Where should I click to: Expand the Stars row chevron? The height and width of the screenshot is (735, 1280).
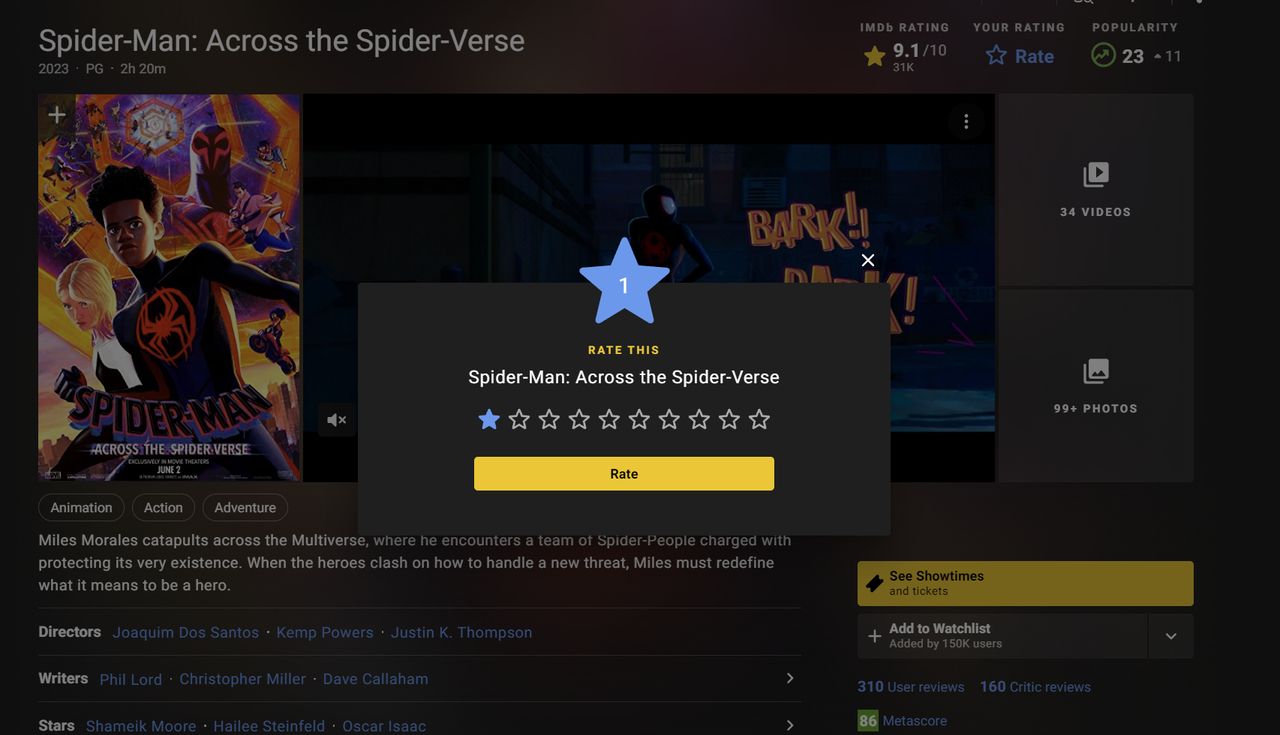tap(790, 725)
